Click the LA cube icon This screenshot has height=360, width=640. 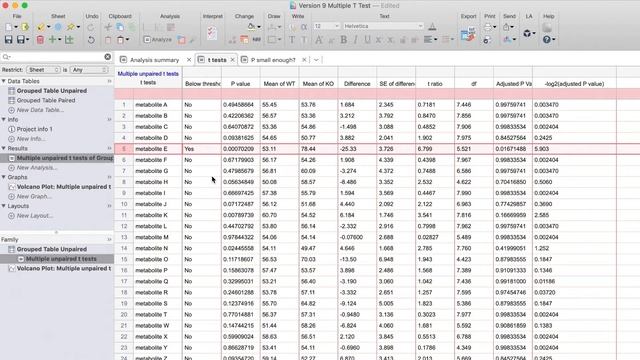[527, 33]
